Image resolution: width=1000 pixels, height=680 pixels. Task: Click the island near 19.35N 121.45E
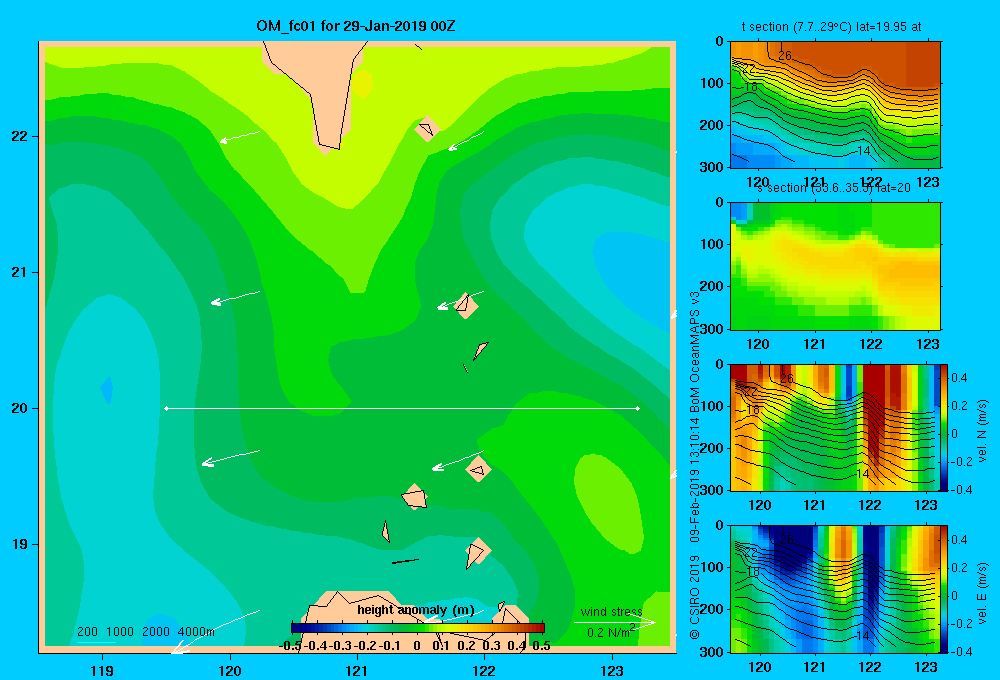(415, 497)
